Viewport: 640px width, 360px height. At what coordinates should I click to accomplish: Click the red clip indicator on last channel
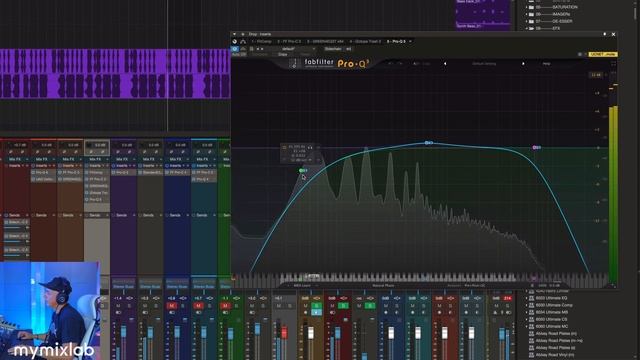click(x=507, y=298)
